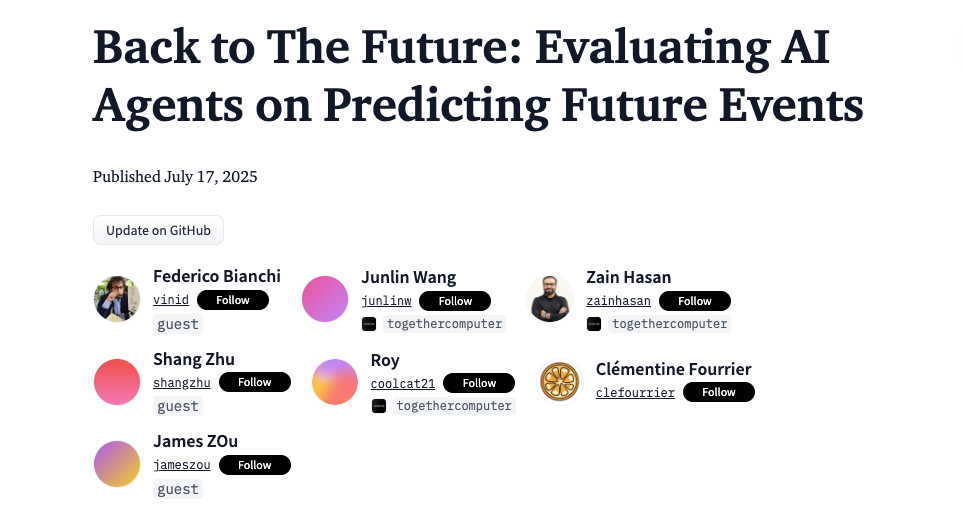
Task: Click Junlin Wang's gradient avatar
Action: pyautogui.click(x=325, y=299)
